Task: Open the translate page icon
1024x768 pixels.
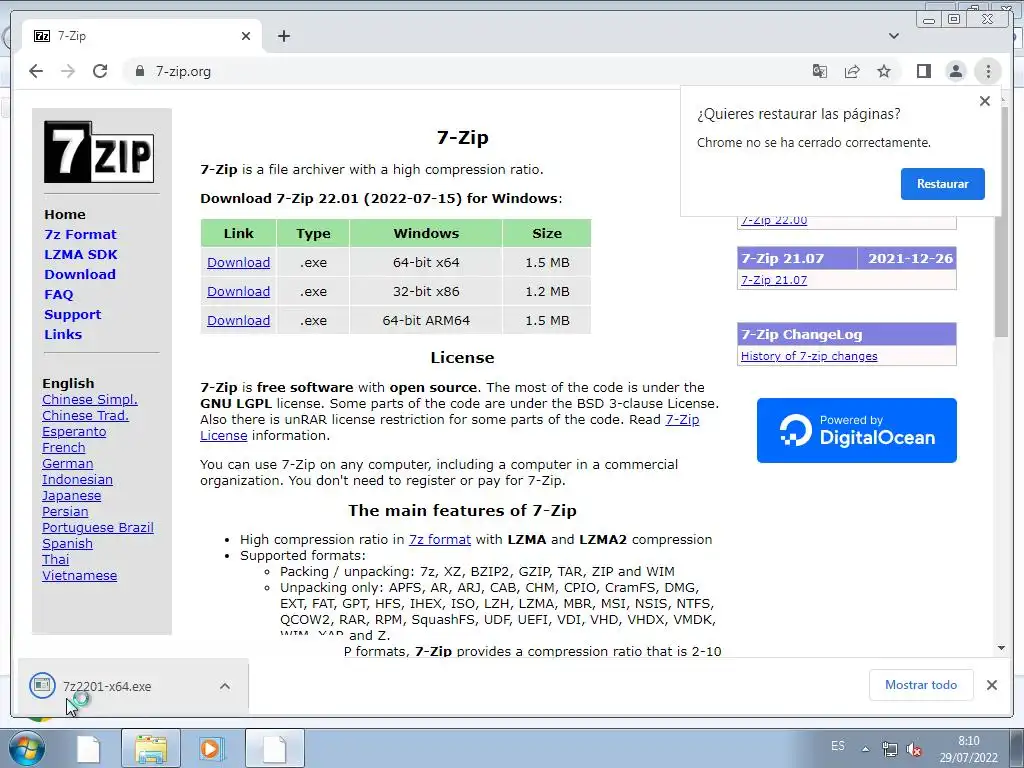Action: point(820,71)
